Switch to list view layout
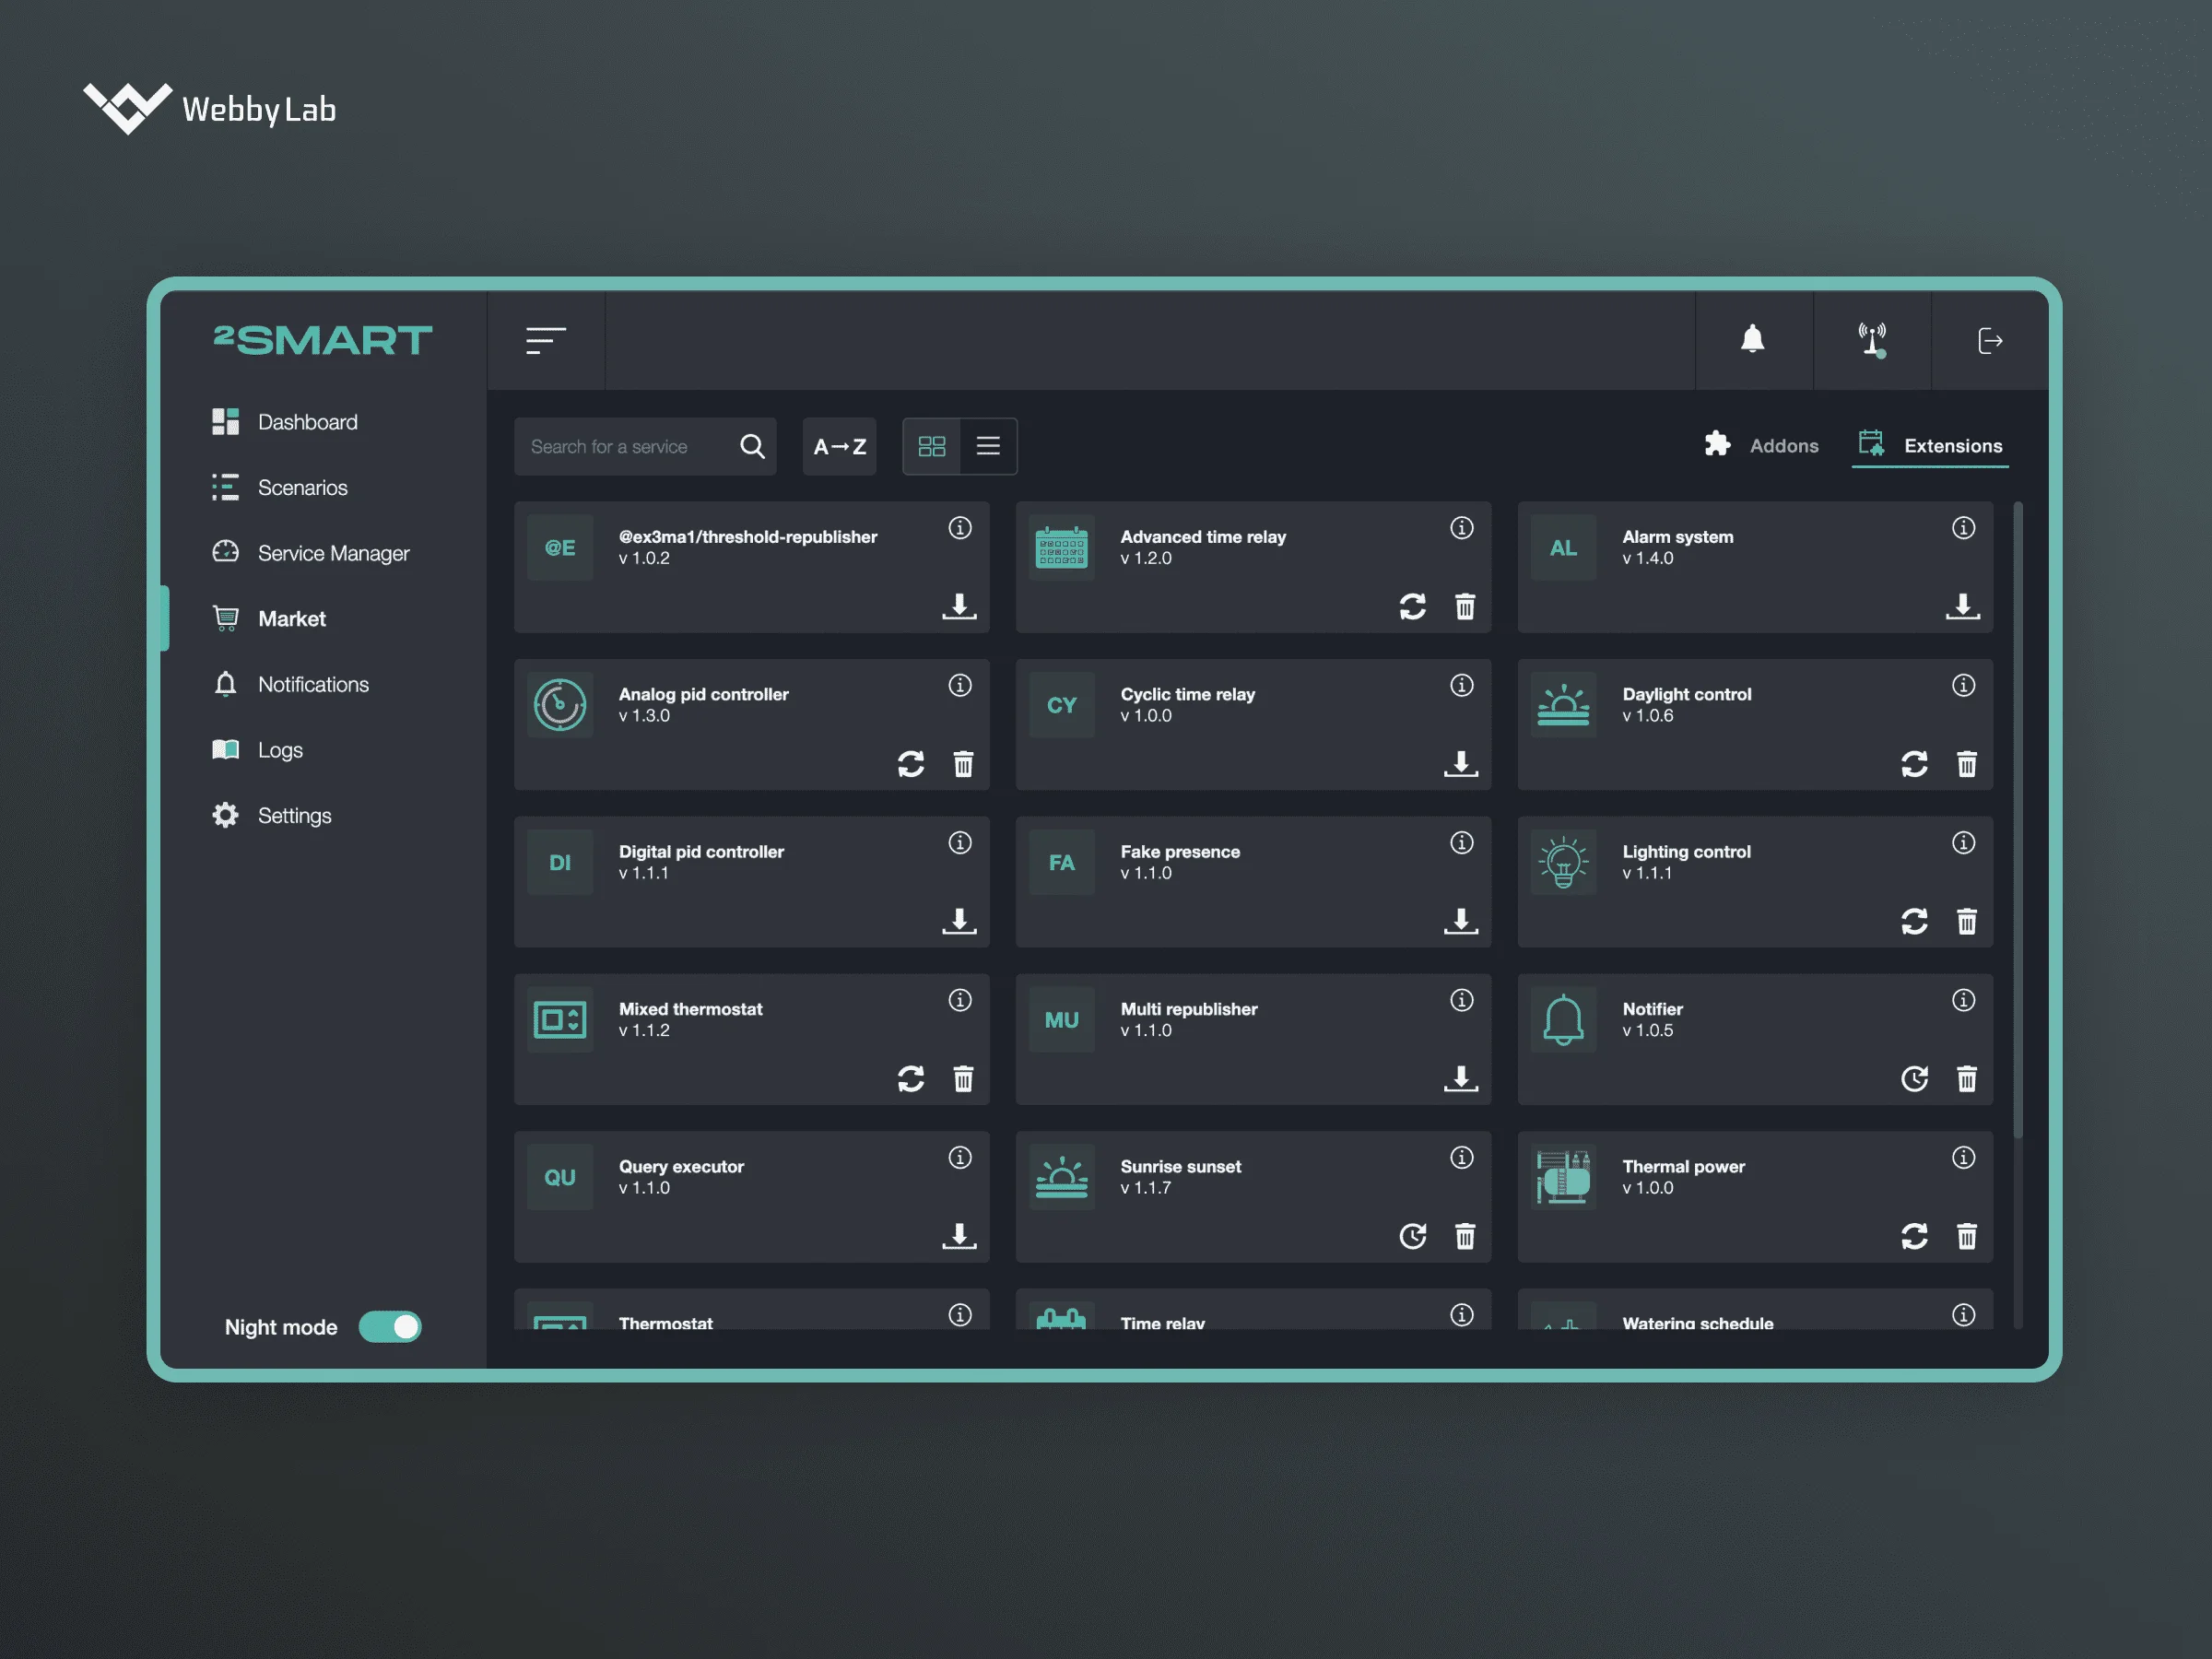The width and height of the screenshot is (2212, 1659). click(x=988, y=446)
